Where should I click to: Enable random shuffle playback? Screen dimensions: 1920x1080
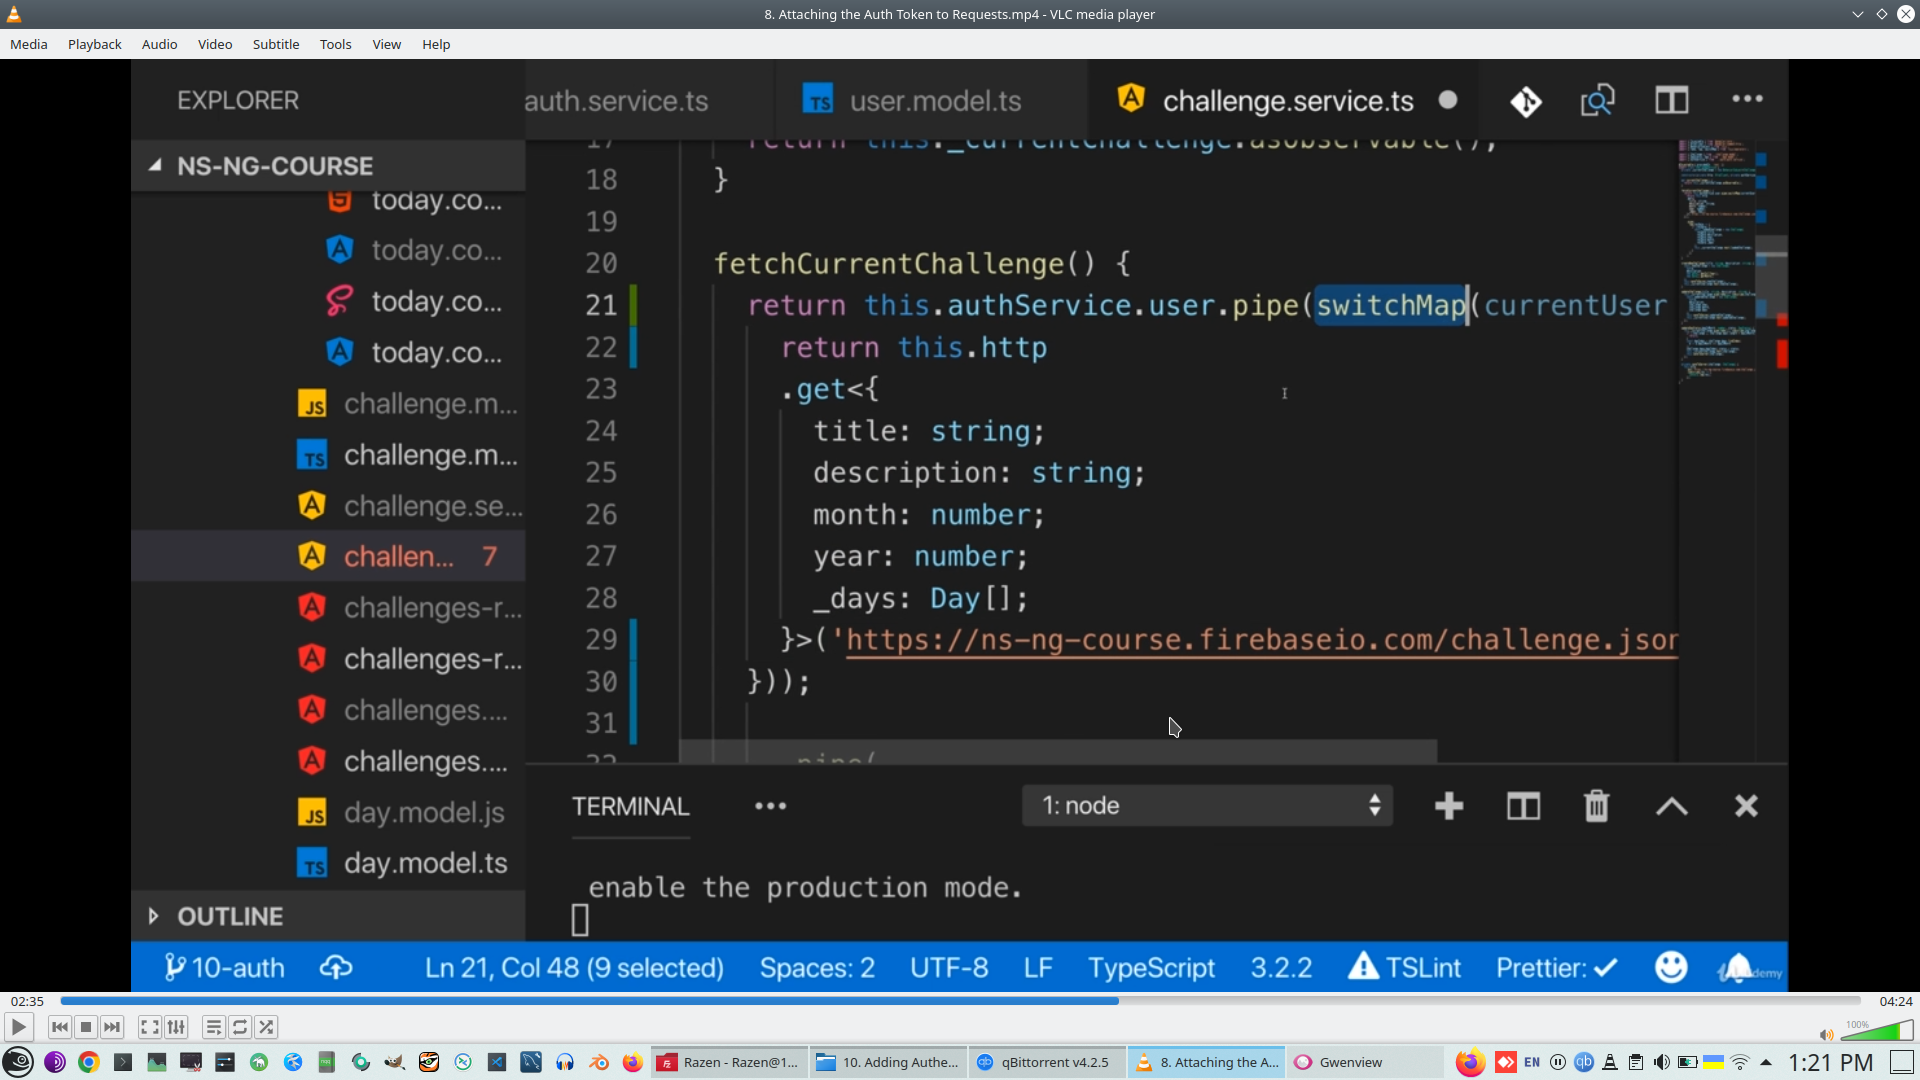point(266,1027)
